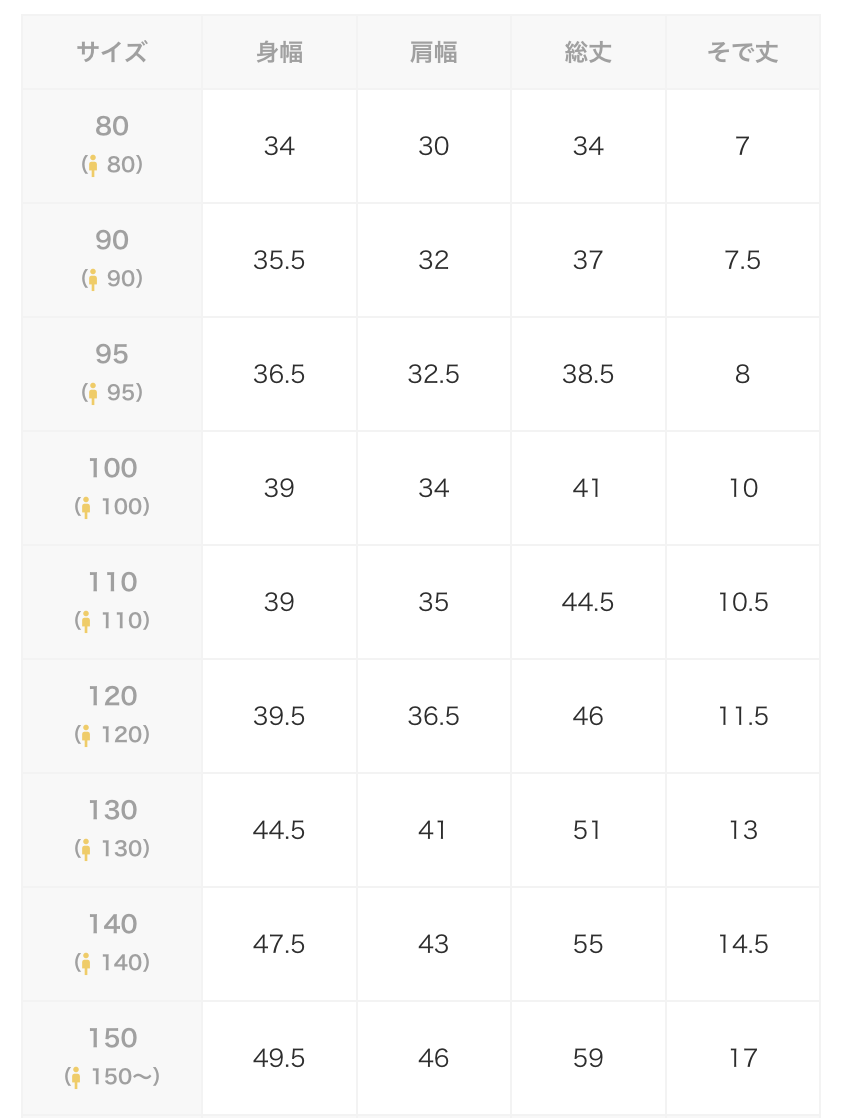The height and width of the screenshot is (1118, 844).
Task: Click the yellow person icon beside 90
Action: coord(93,280)
